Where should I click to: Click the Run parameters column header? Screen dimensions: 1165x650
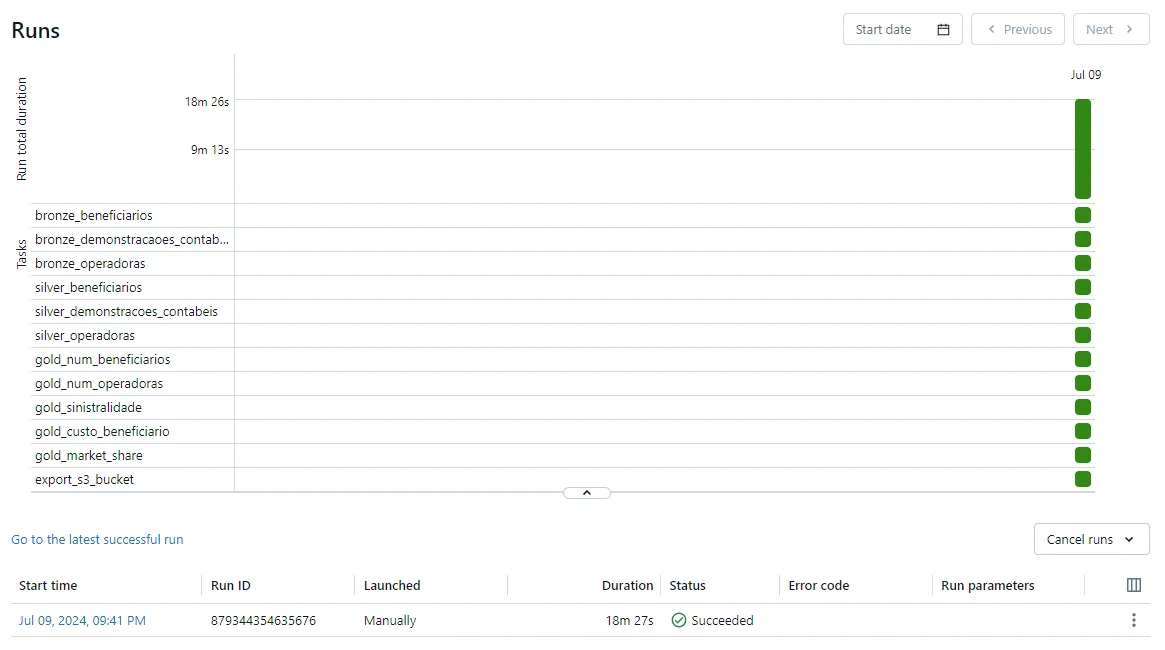(987, 585)
